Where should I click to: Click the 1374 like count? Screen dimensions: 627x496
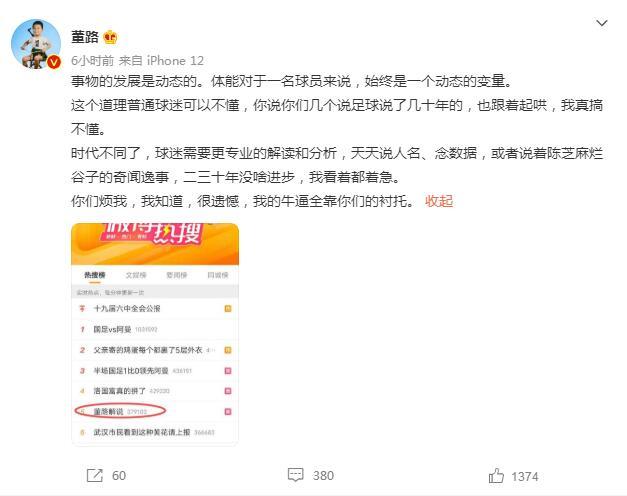pos(525,476)
